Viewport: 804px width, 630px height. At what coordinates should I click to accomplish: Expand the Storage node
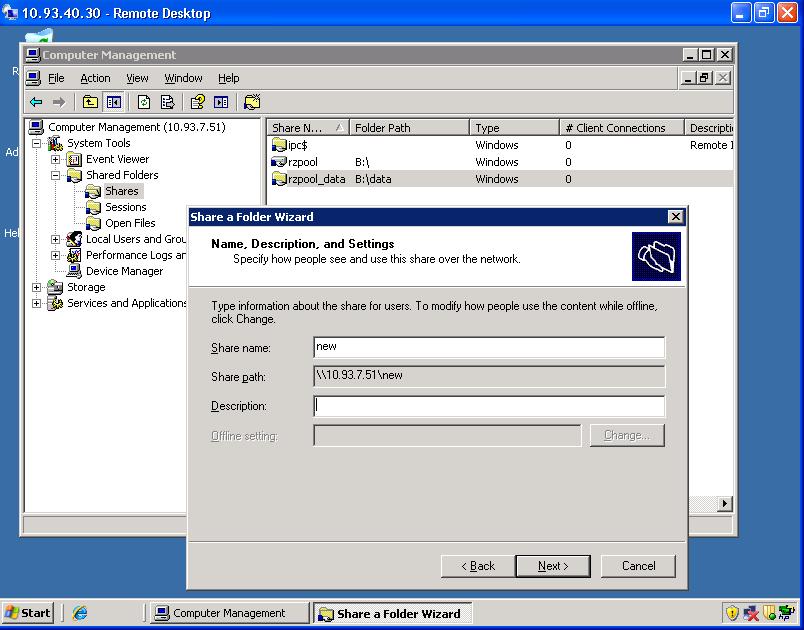pos(37,287)
